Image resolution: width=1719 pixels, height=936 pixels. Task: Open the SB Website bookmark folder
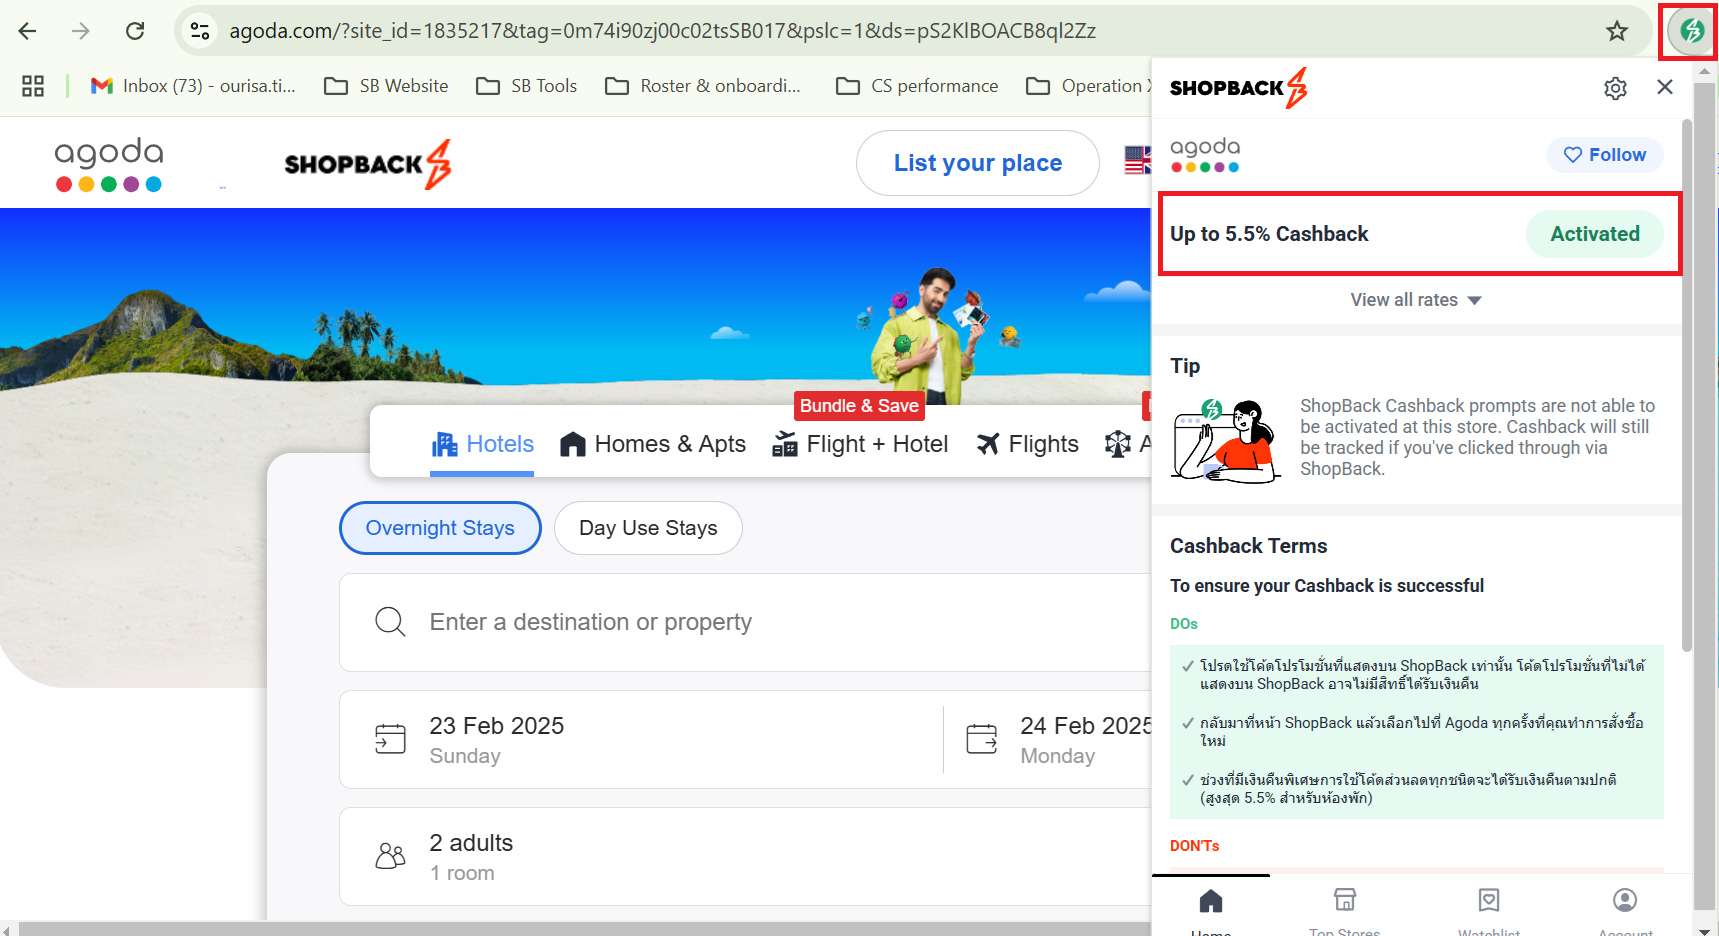pyautogui.click(x=387, y=86)
